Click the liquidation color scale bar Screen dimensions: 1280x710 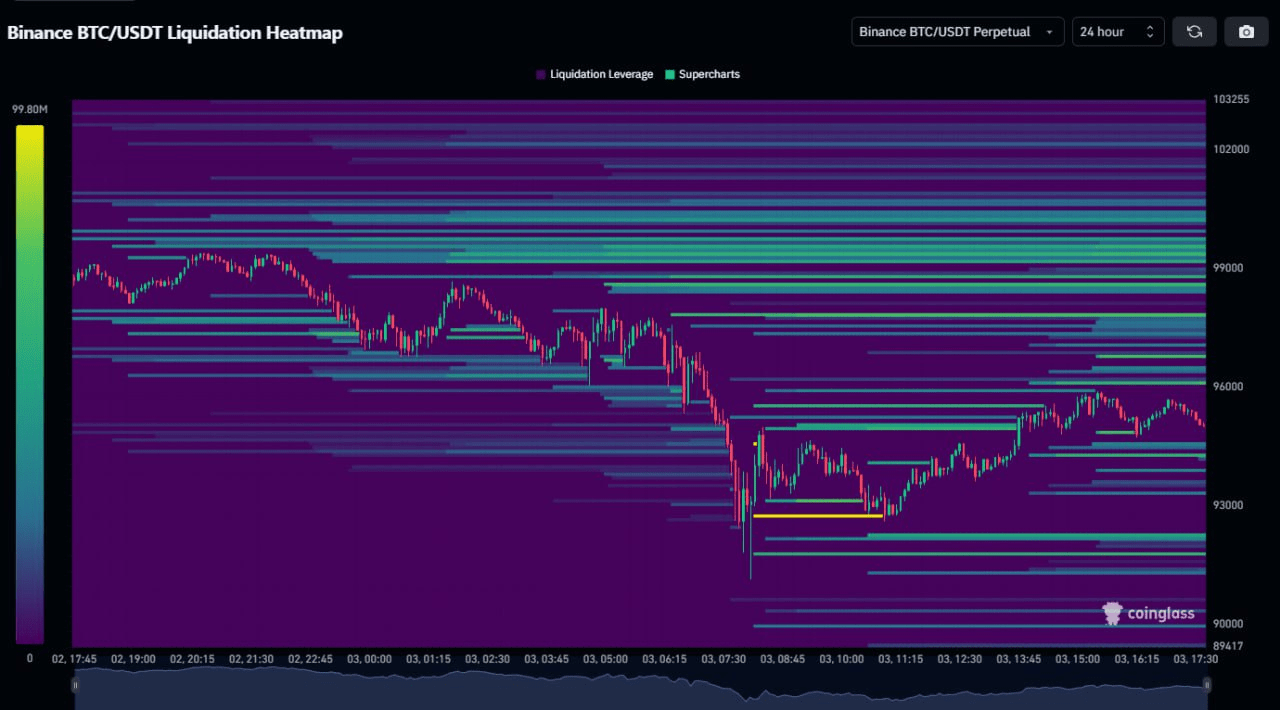pos(30,384)
